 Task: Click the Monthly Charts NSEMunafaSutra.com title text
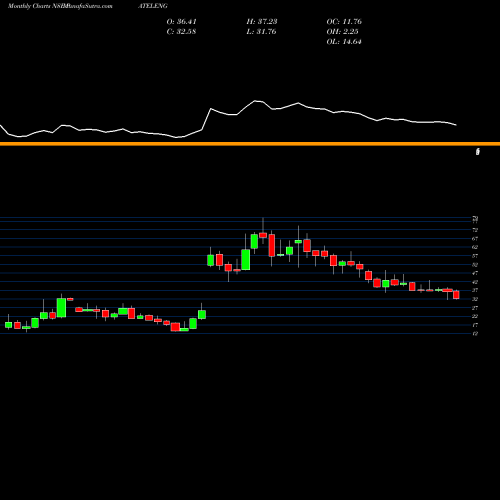[60, 6]
